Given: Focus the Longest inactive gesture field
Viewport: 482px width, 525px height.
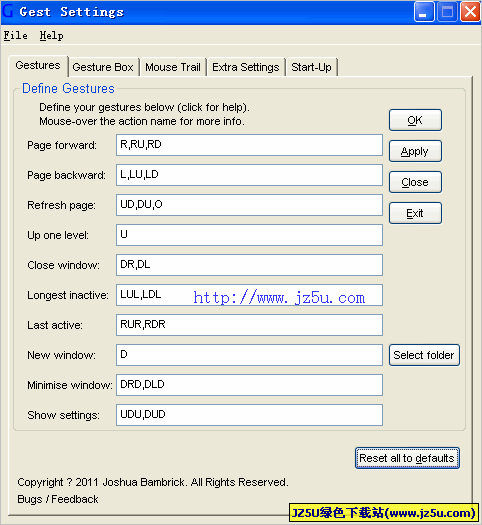Looking at the screenshot, I should [x=249, y=295].
